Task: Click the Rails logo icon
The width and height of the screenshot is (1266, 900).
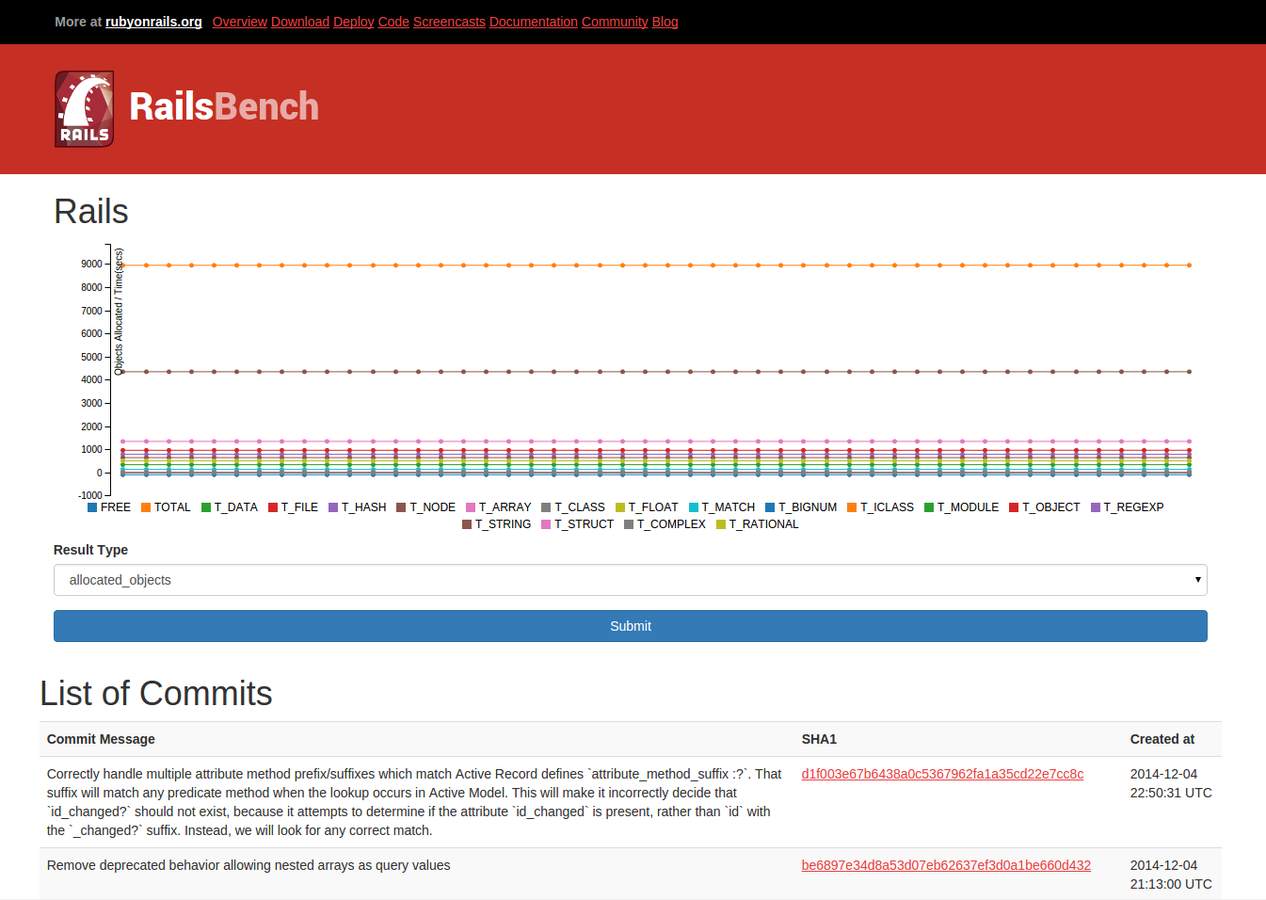Action: 84,109
